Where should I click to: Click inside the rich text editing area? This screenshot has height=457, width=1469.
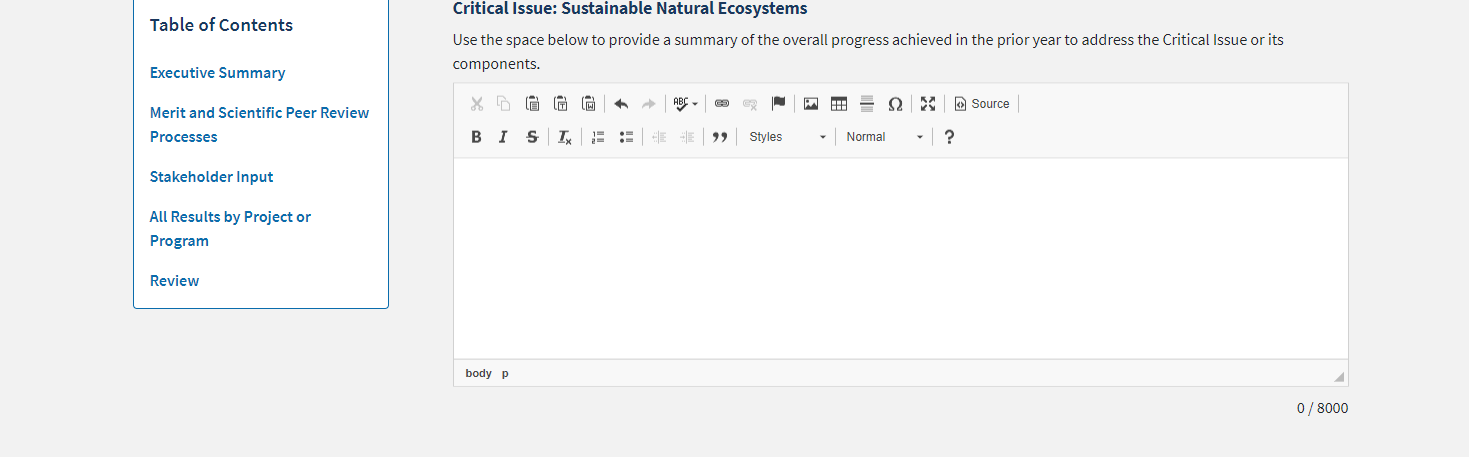pos(900,258)
